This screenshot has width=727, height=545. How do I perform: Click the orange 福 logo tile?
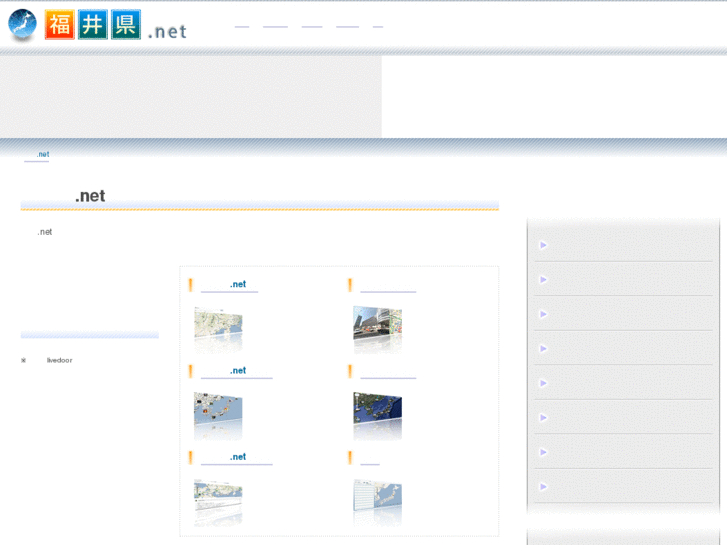coord(60,25)
